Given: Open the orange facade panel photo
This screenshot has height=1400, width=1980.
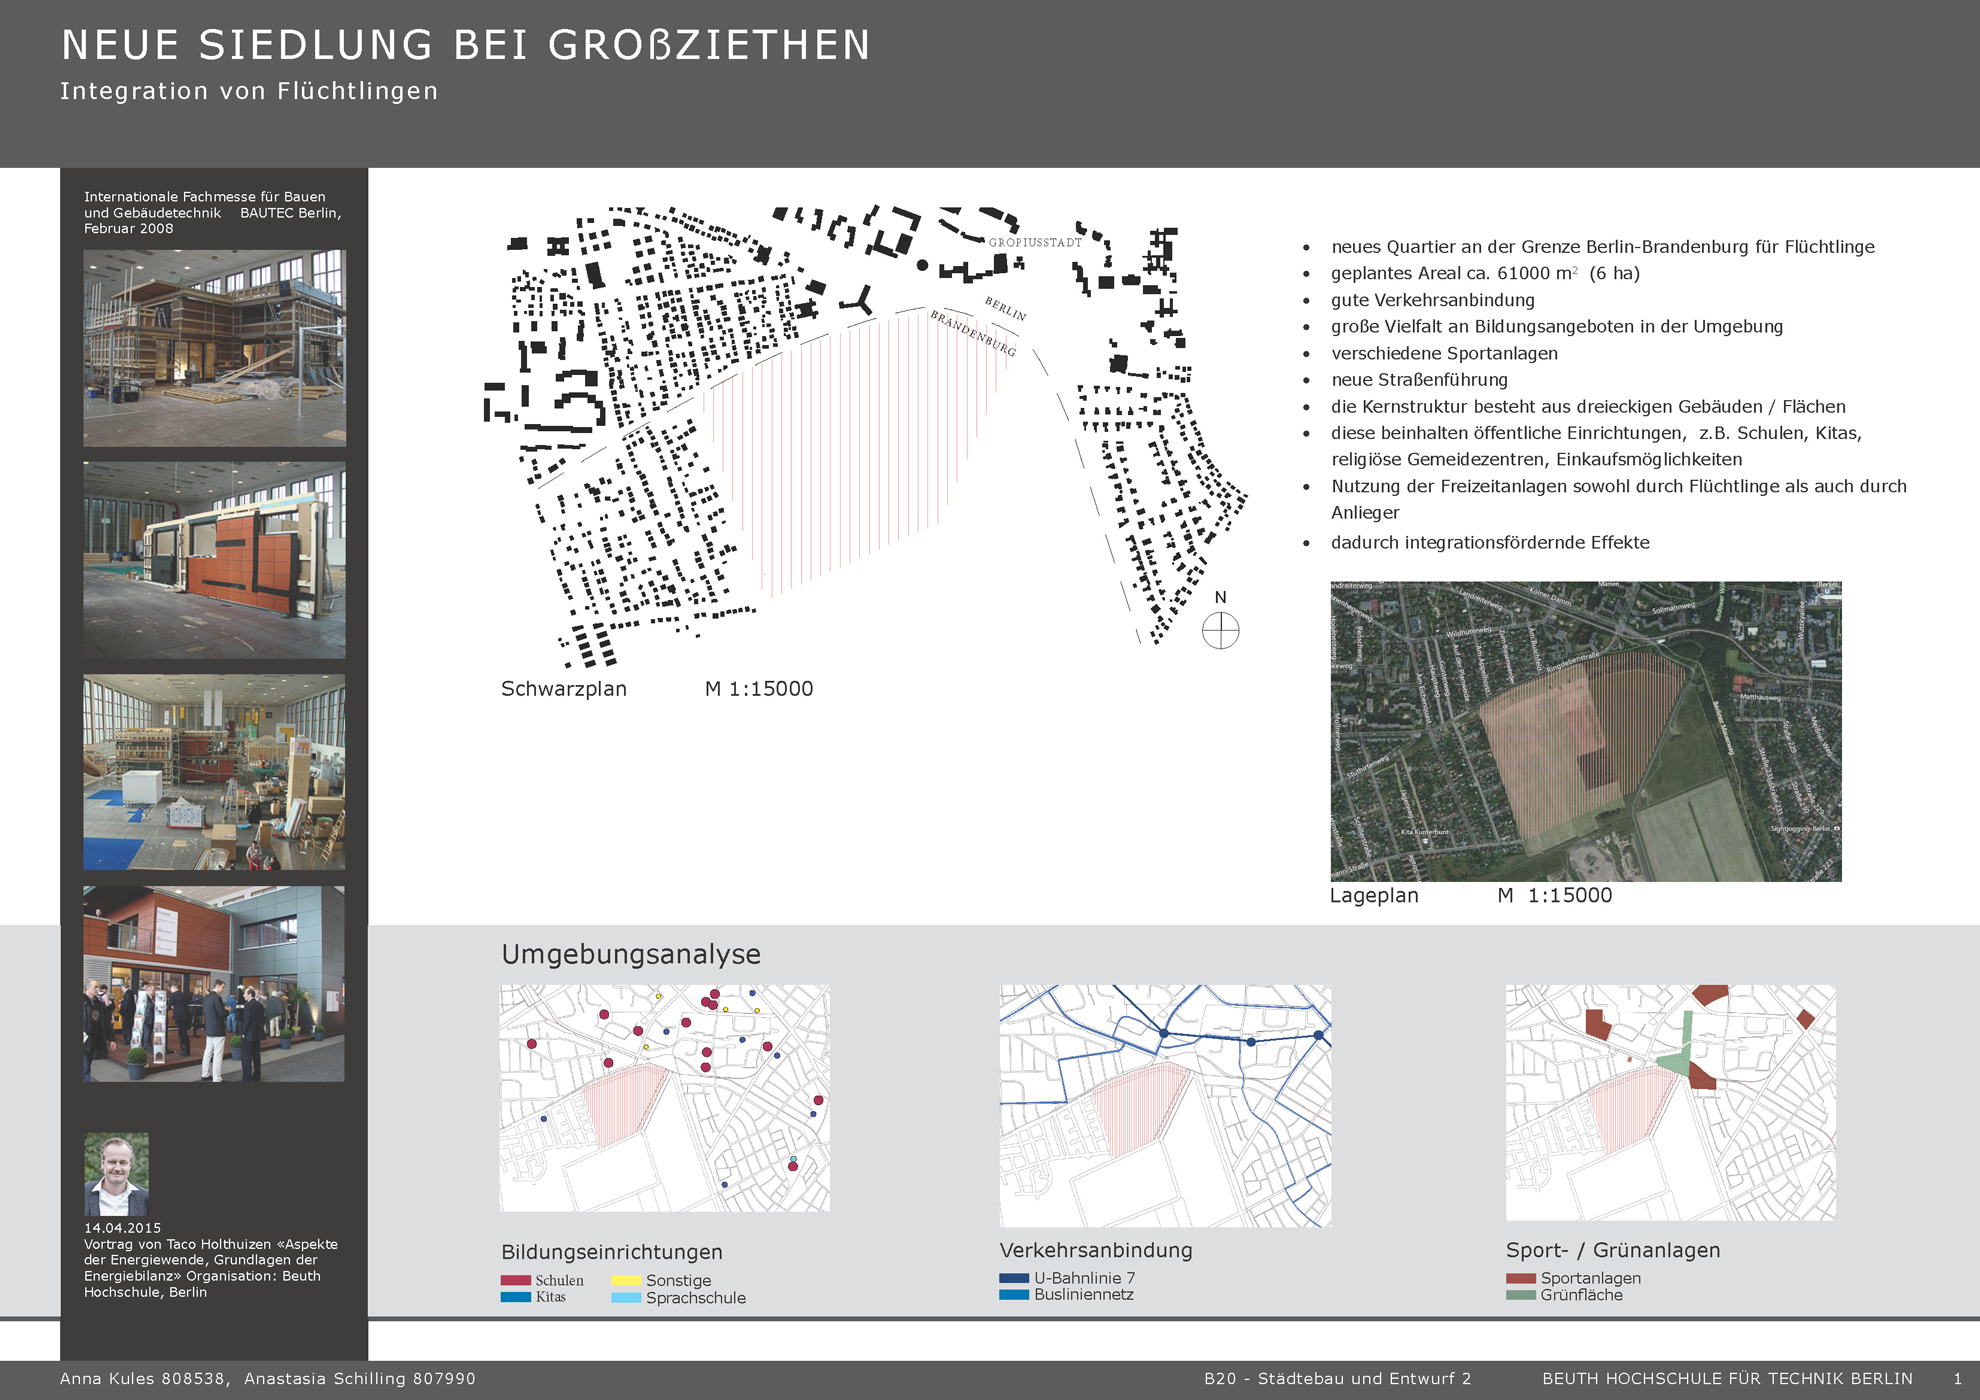Looking at the screenshot, I should [x=214, y=559].
